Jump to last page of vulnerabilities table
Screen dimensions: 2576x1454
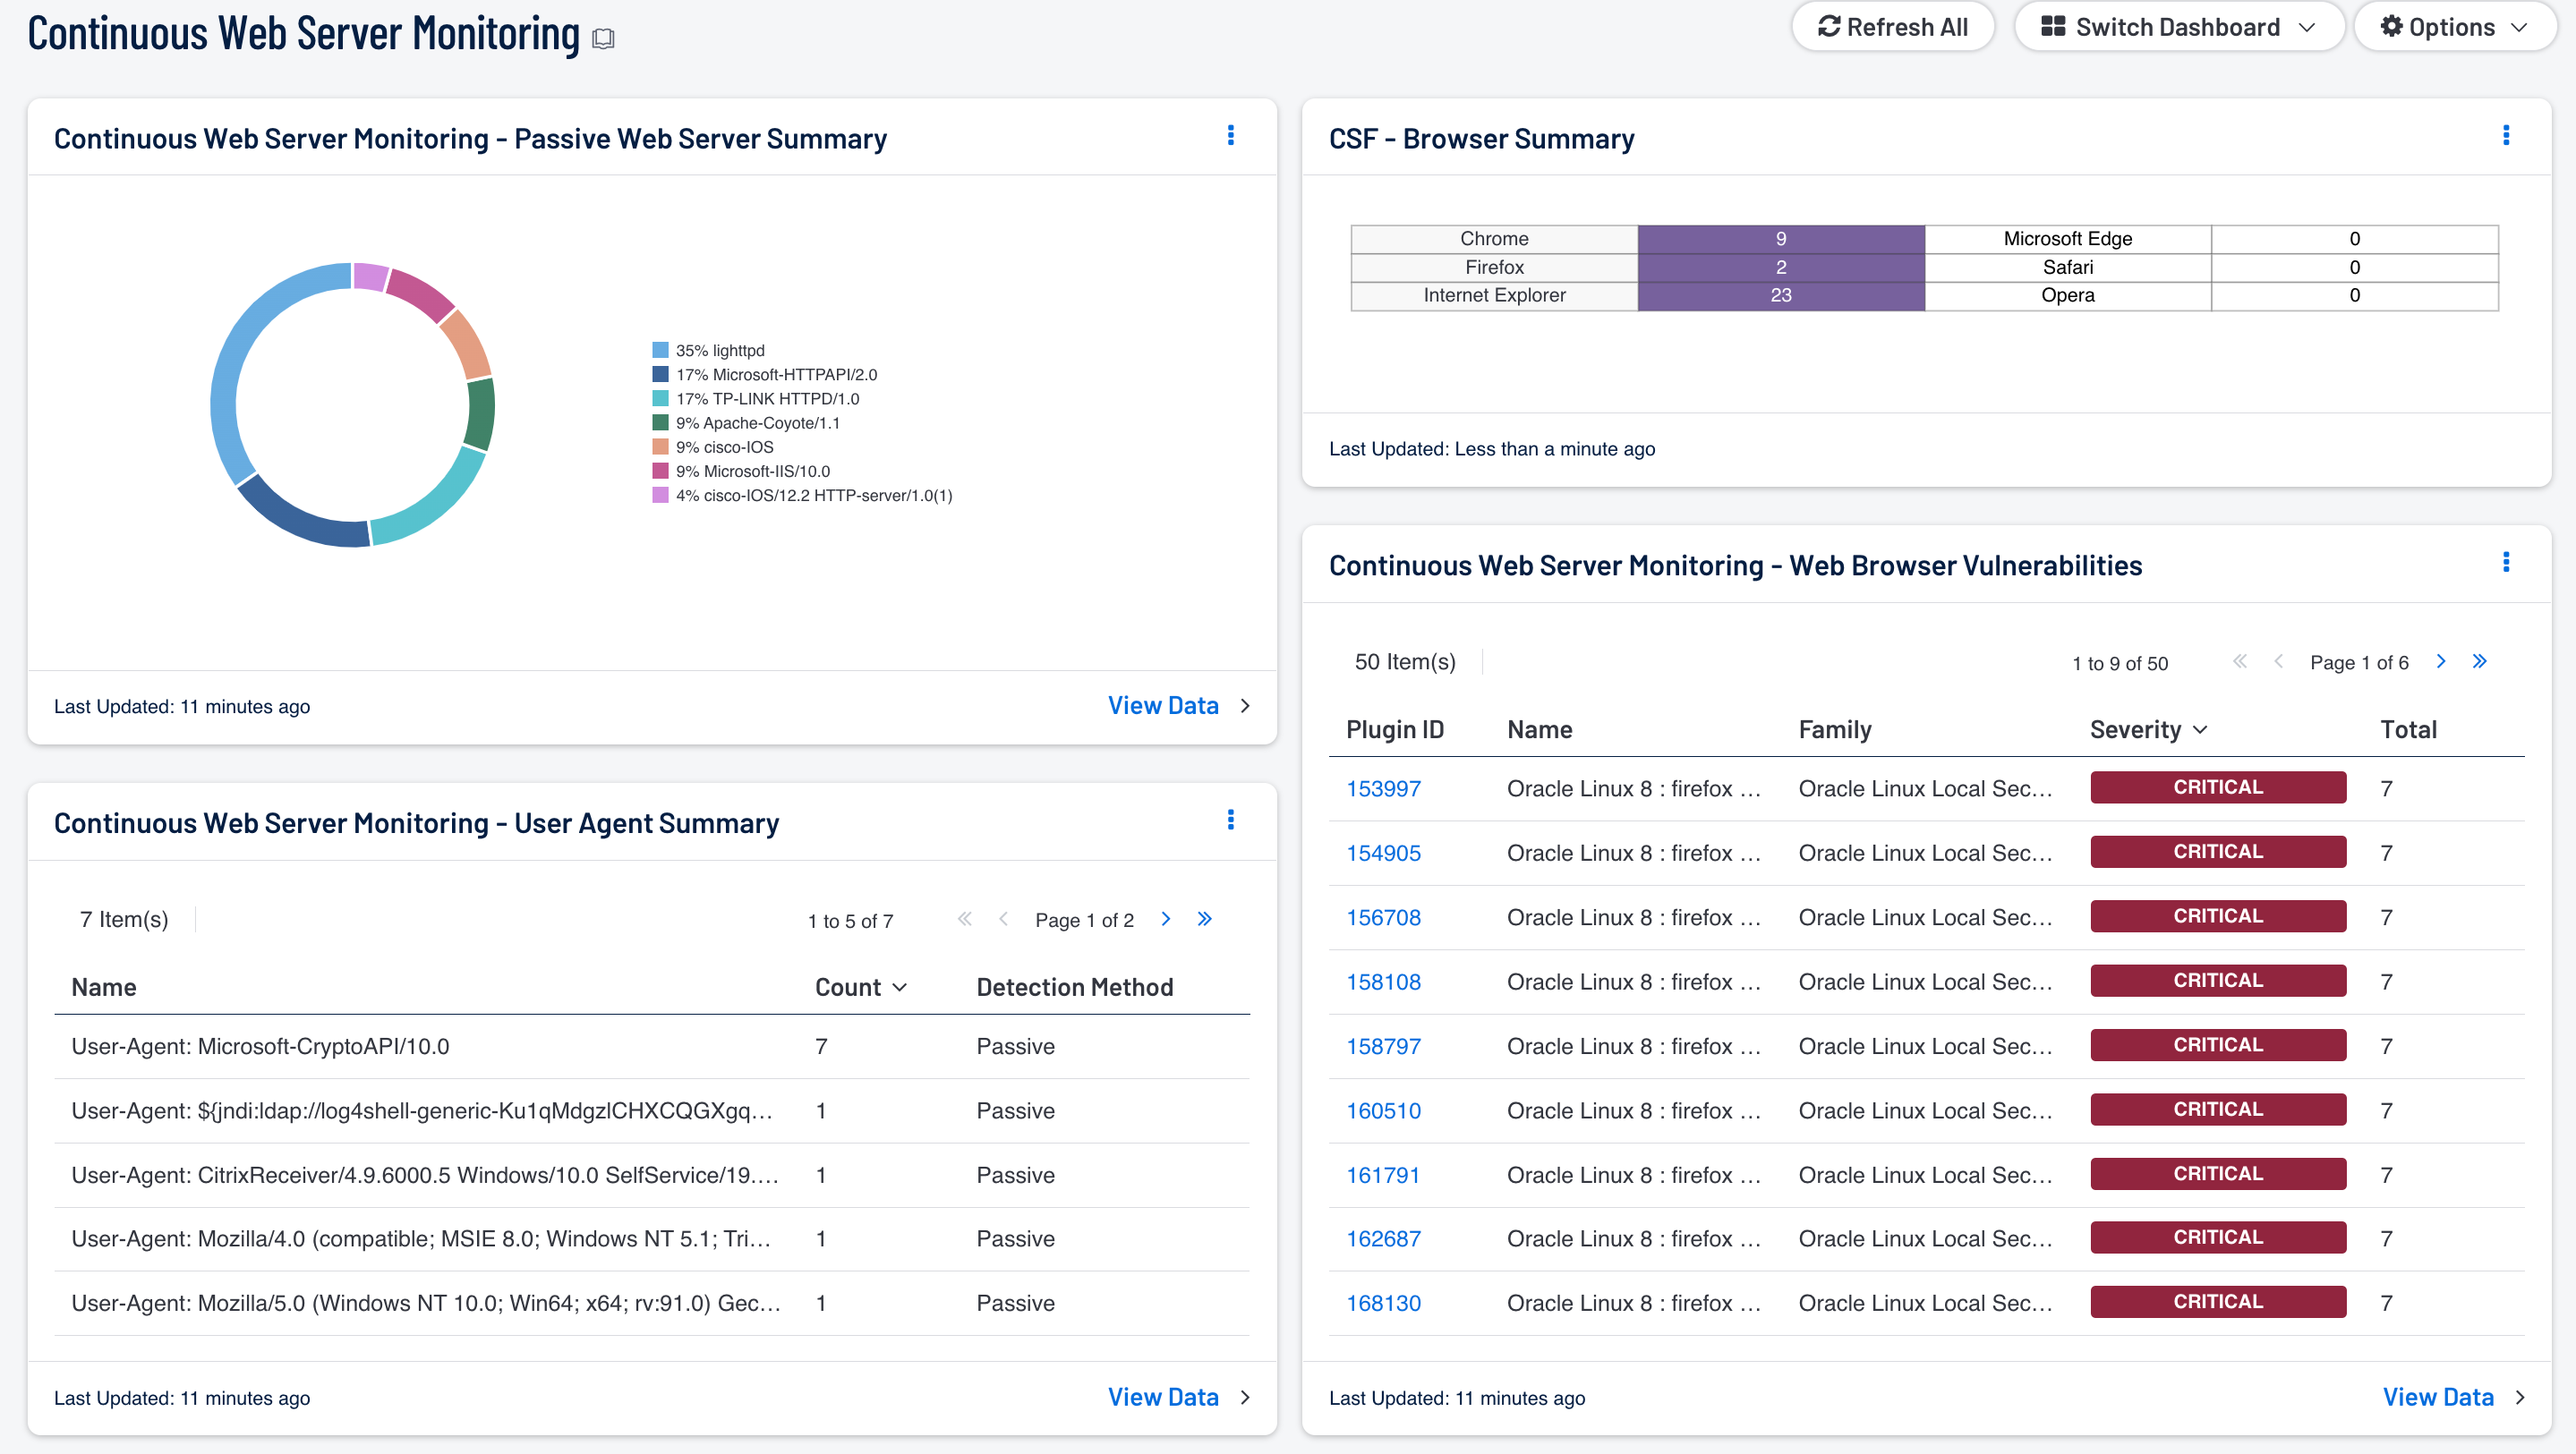click(x=2479, y=661)
